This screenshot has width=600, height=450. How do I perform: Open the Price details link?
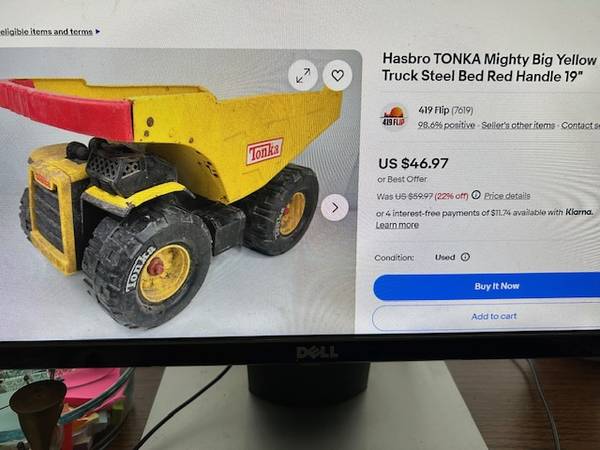[x=507, y=196]
